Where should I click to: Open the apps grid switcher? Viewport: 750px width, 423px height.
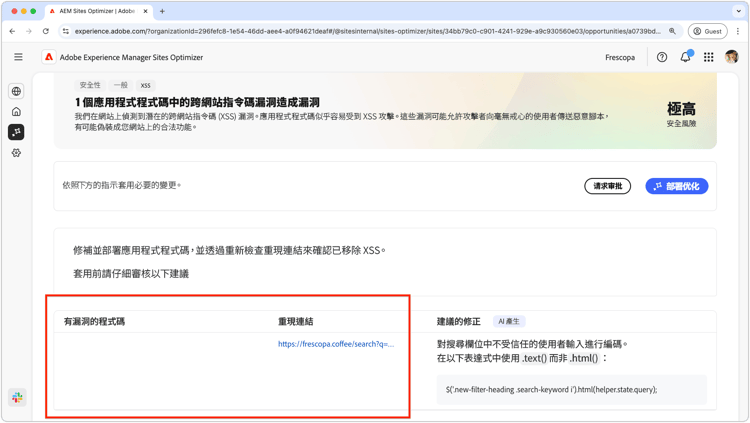point(708,57)
